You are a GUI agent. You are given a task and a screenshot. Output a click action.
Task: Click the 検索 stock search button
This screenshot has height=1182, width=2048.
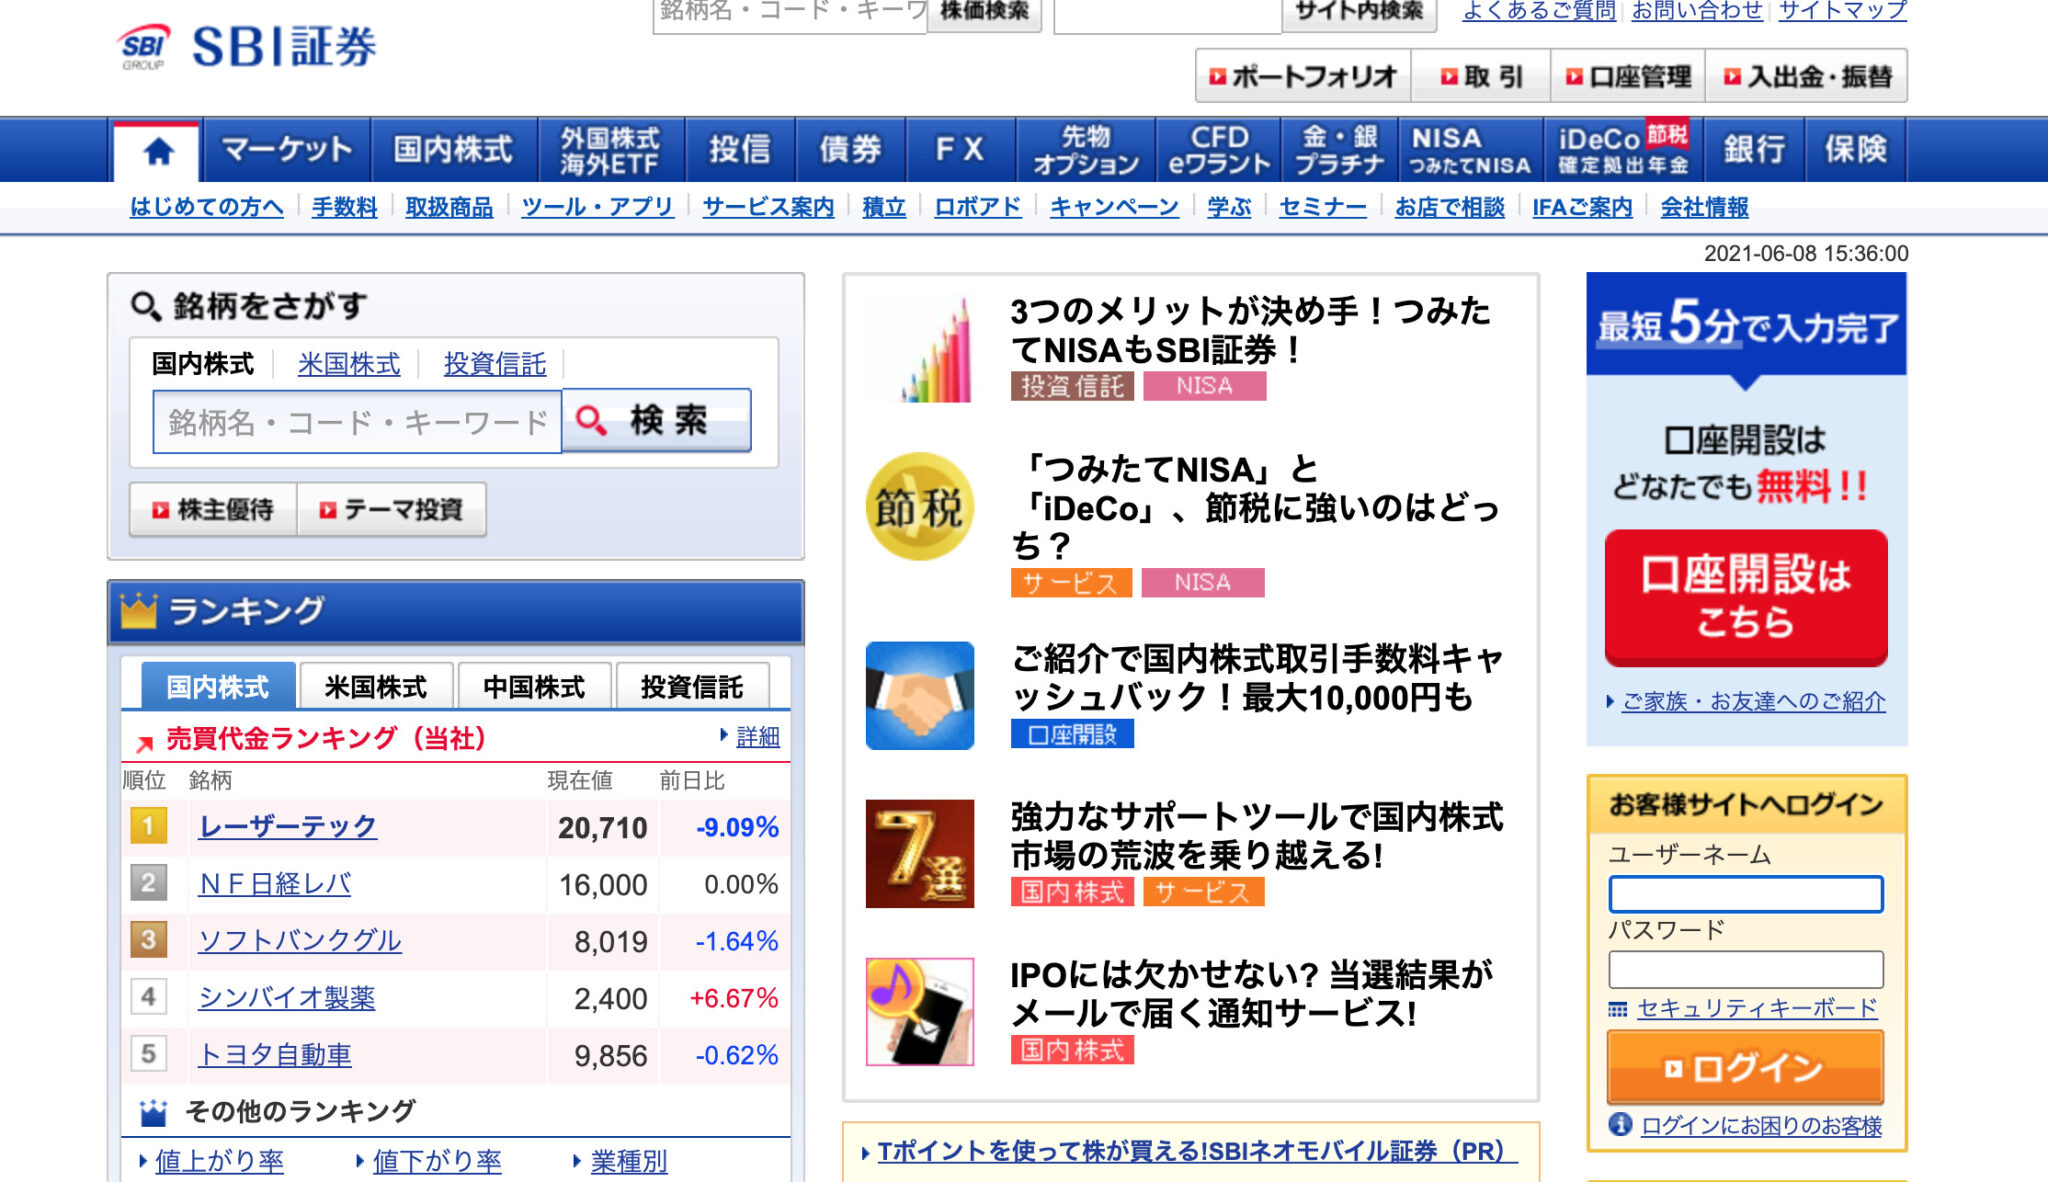656,421
